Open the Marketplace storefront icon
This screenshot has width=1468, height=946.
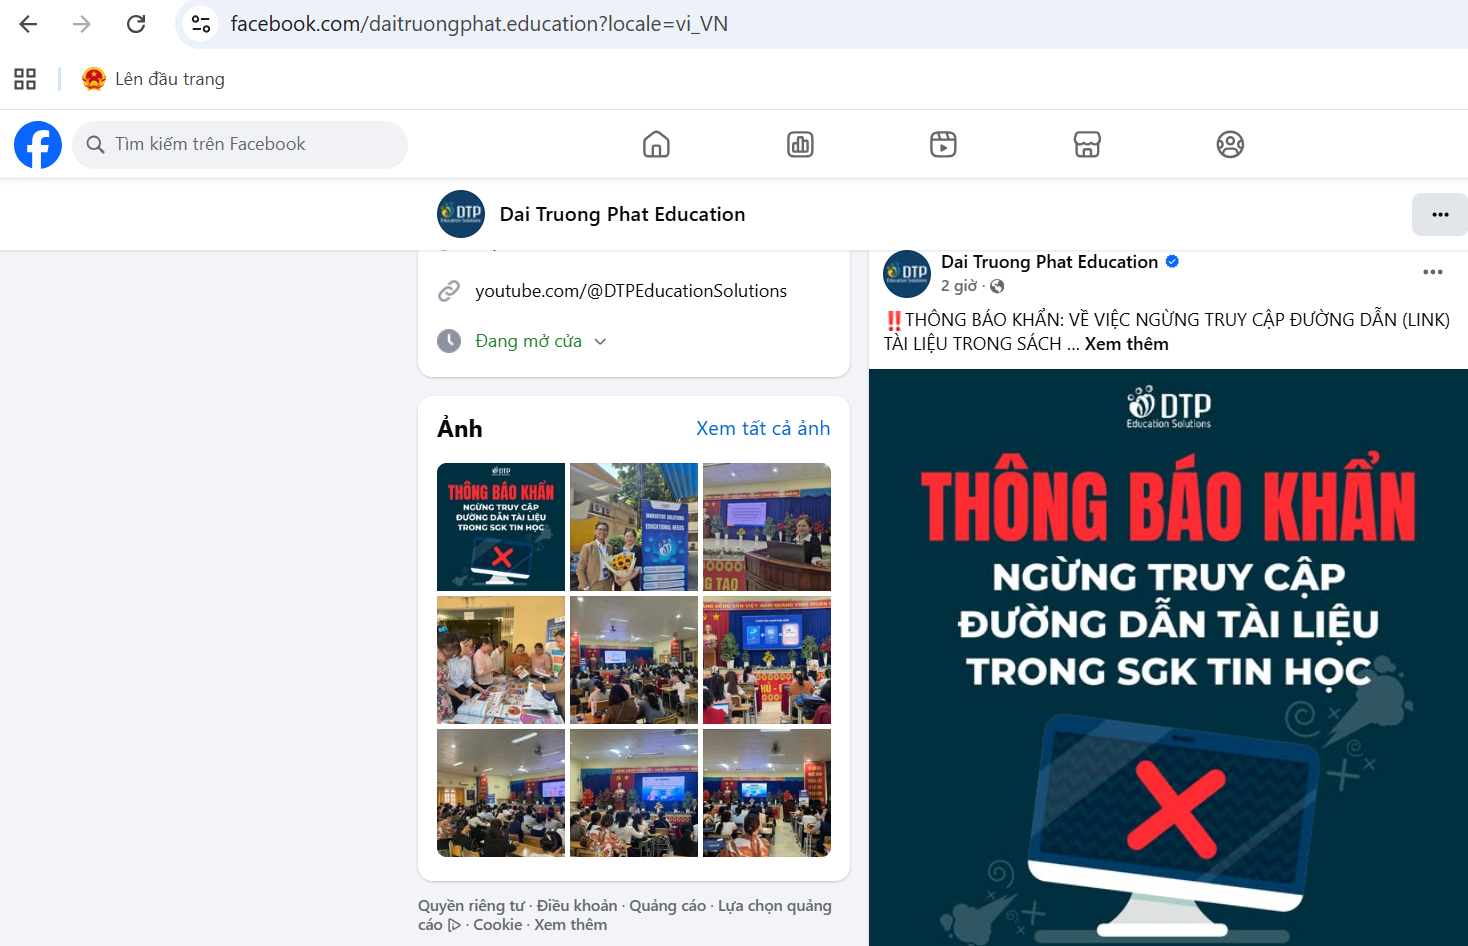1087,145
